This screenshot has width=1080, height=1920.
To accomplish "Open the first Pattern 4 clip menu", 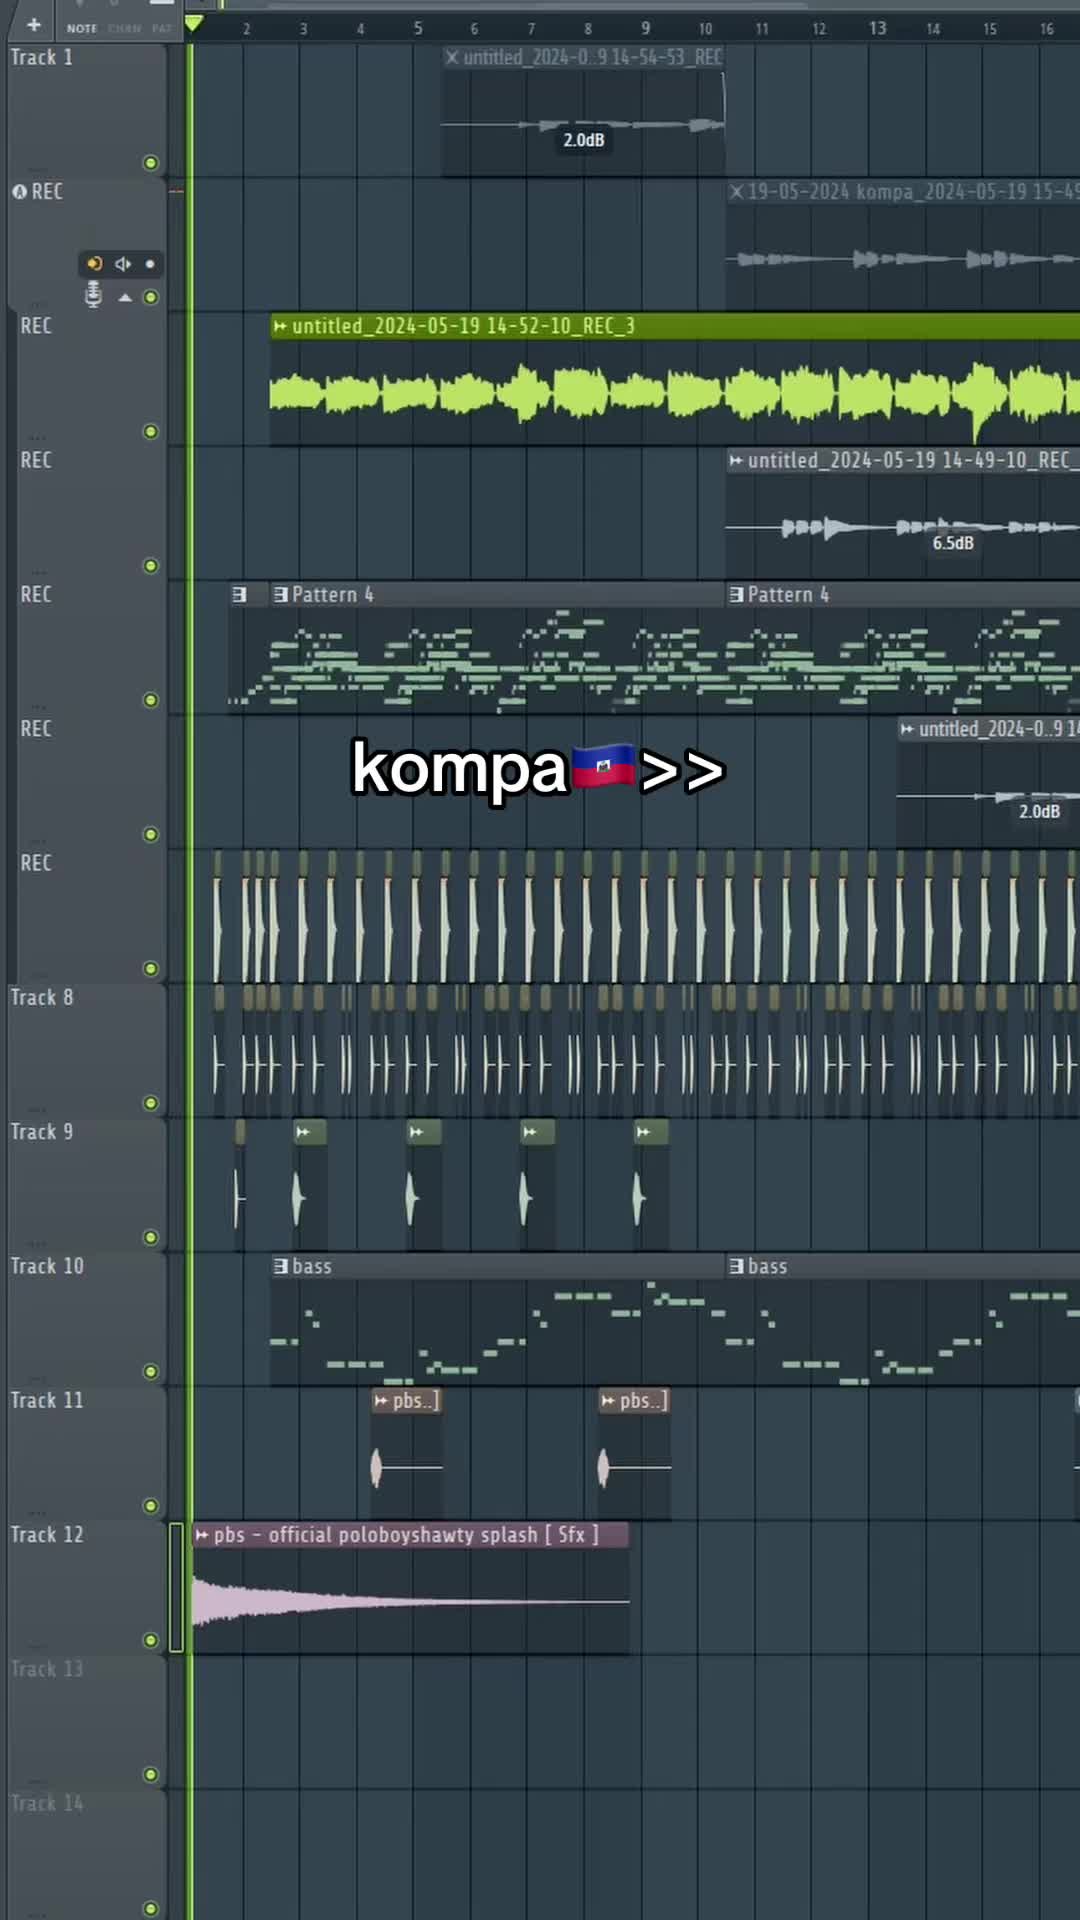I will [281, 595].
